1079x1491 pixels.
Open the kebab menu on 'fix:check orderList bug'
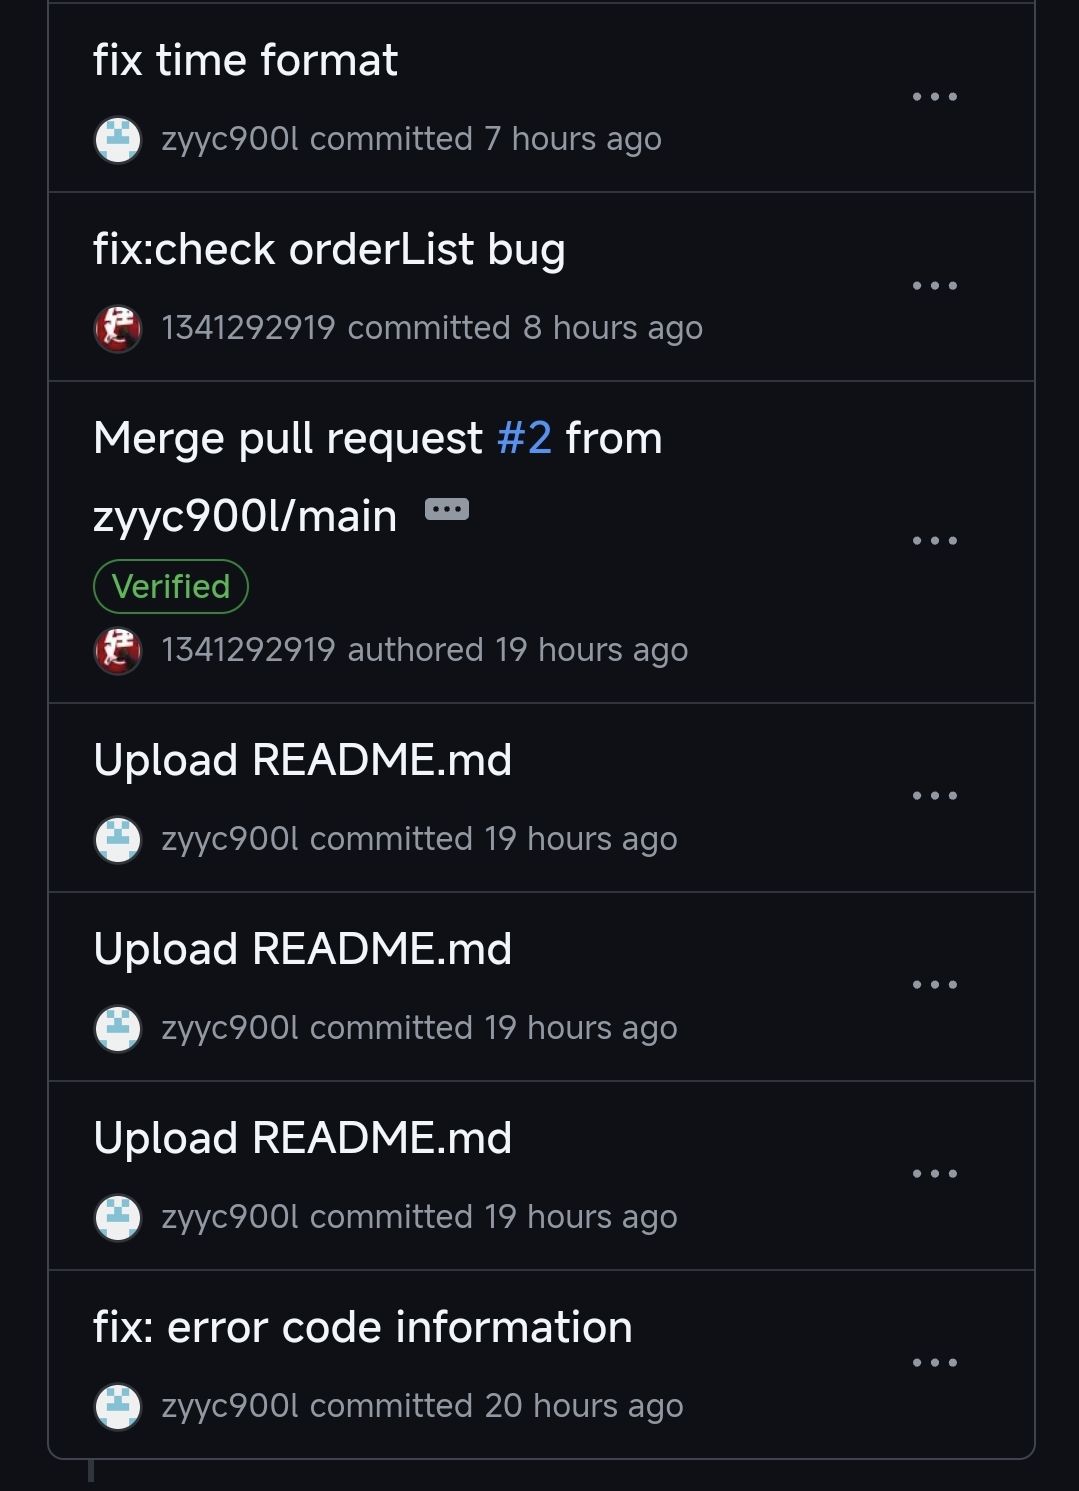[935, 284]
